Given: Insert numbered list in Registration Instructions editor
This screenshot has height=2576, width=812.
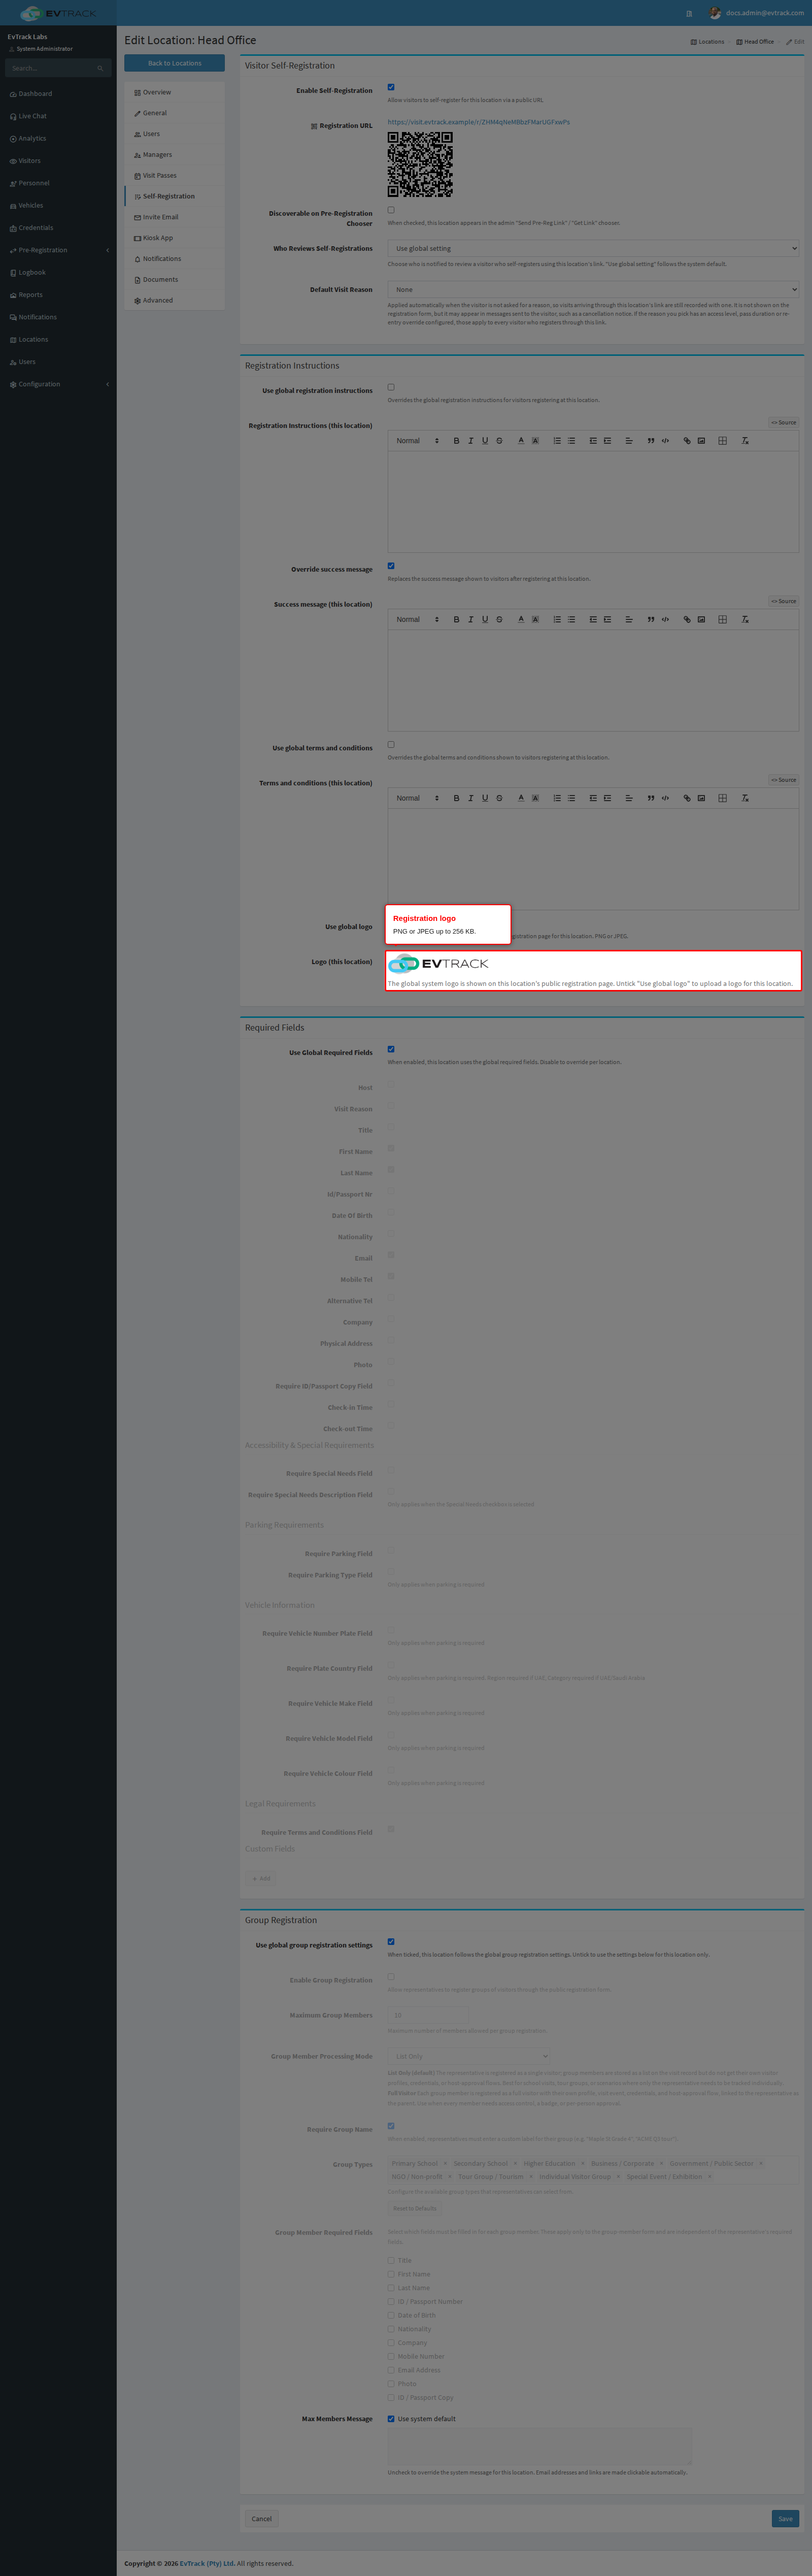Looking at the screenshot, I should coord(557,441).
